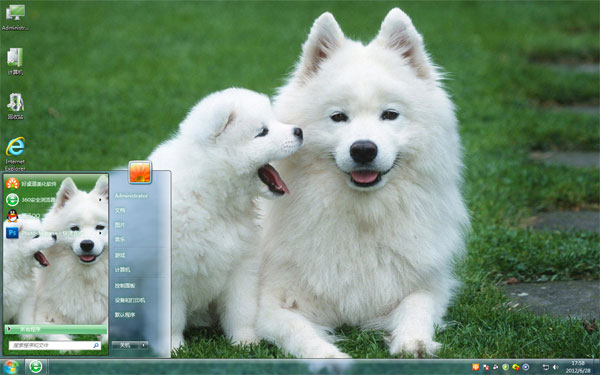600x375 pixels.
Task: Open 图片 (Pictures) in the Start menu
Action: pyautogui.click(x=120, y=225)
